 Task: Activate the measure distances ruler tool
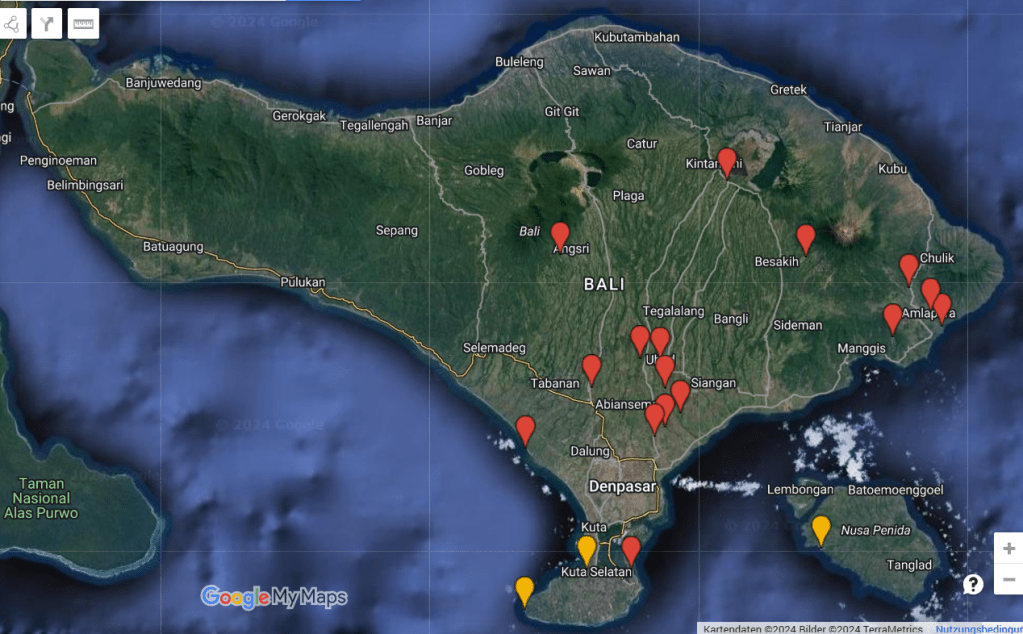coord(84,23)
